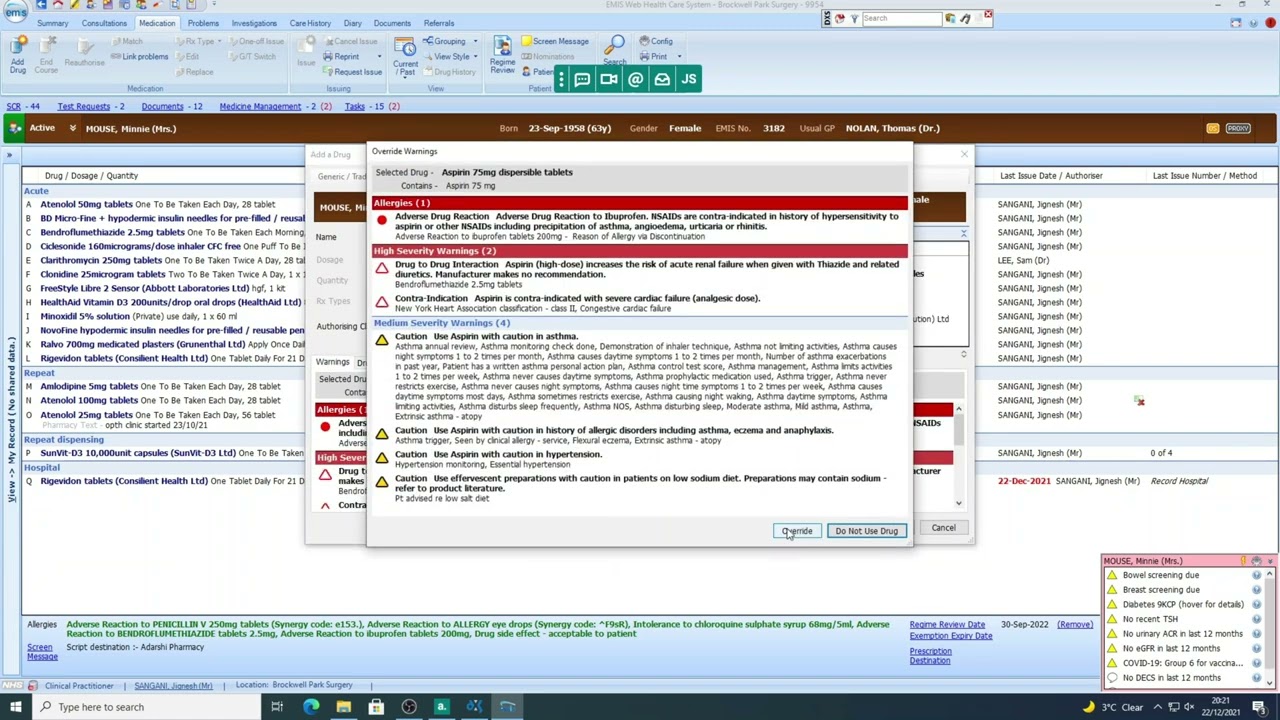Open the Referrals tab

point(439,23)
